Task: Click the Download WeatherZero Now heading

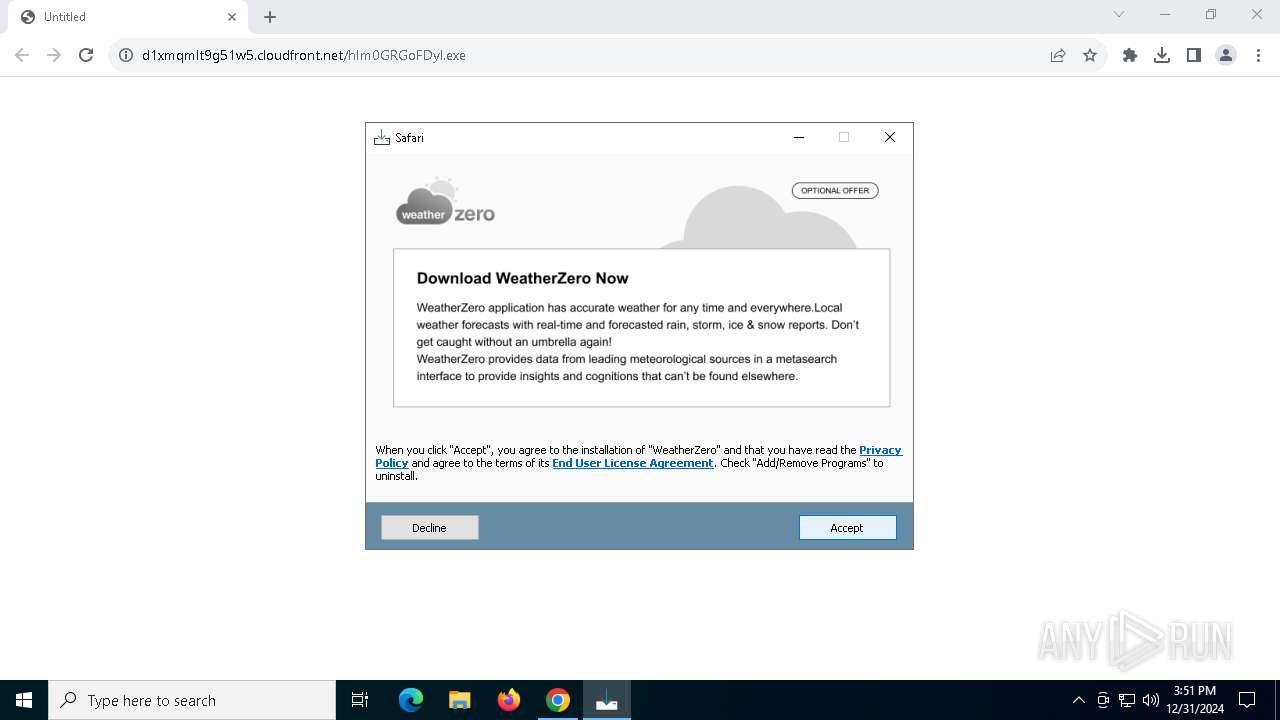Action: click(522, 278)
